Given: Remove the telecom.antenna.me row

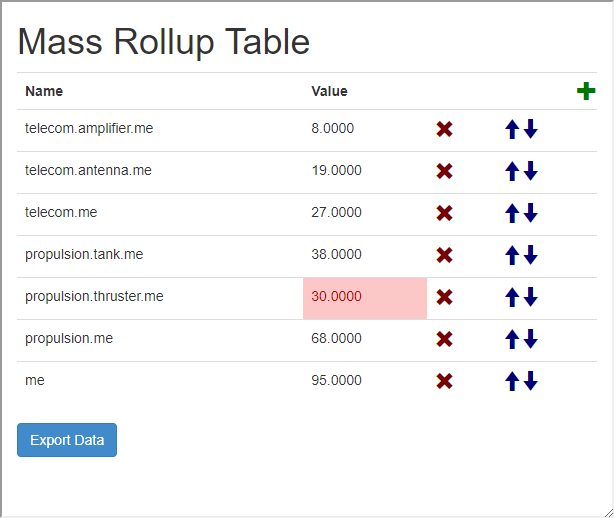Looking at the screenshot, I should click(x=445, y=171).
